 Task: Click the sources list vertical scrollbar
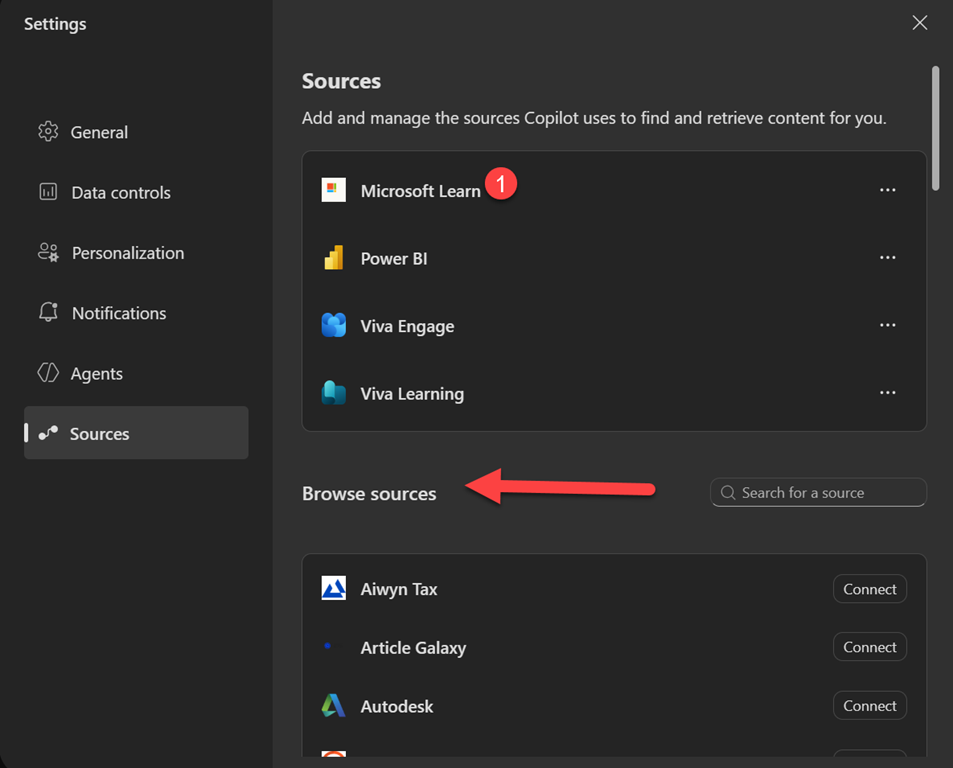(x=935, y=129)
